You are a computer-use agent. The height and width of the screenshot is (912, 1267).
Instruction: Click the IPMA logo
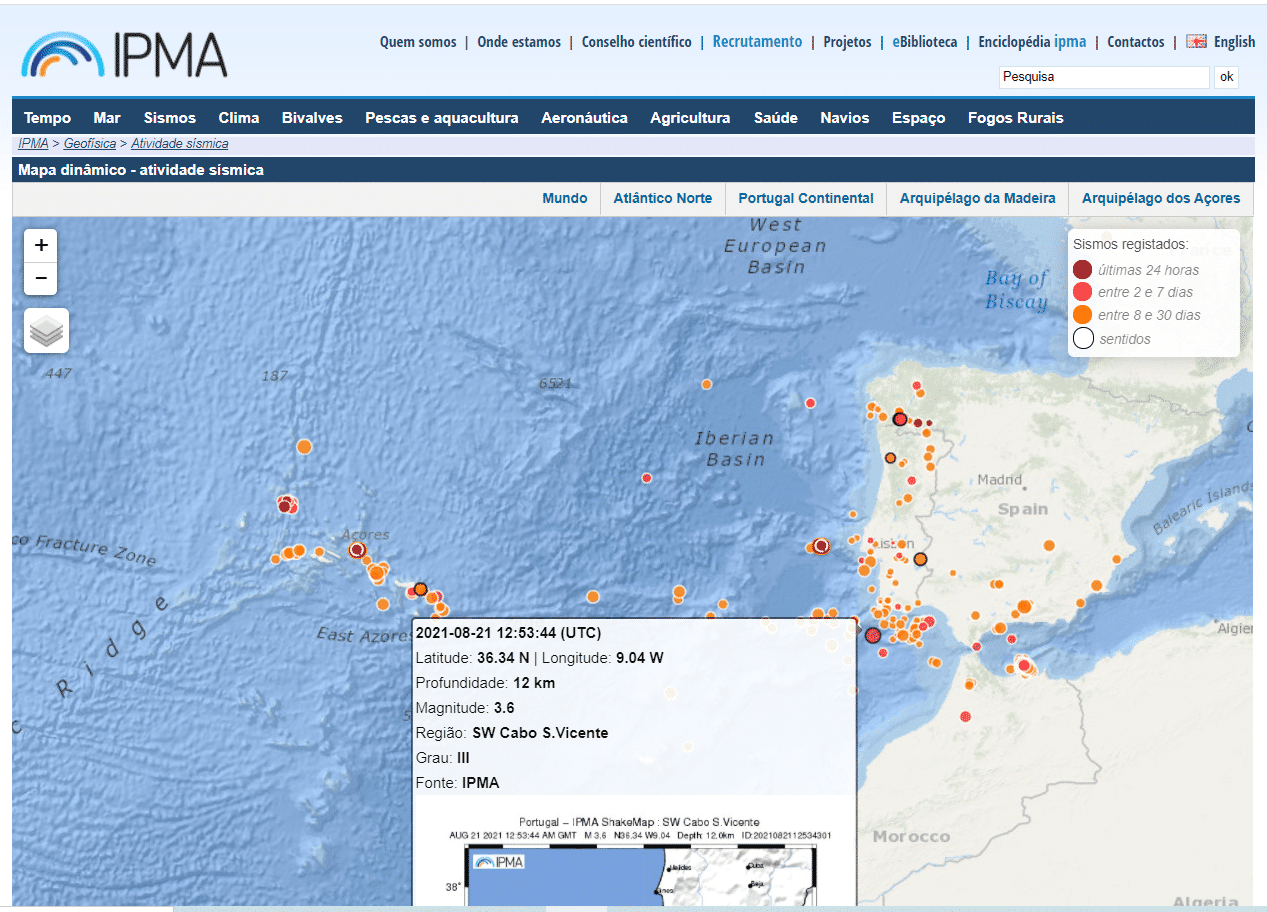pos(124,54)
